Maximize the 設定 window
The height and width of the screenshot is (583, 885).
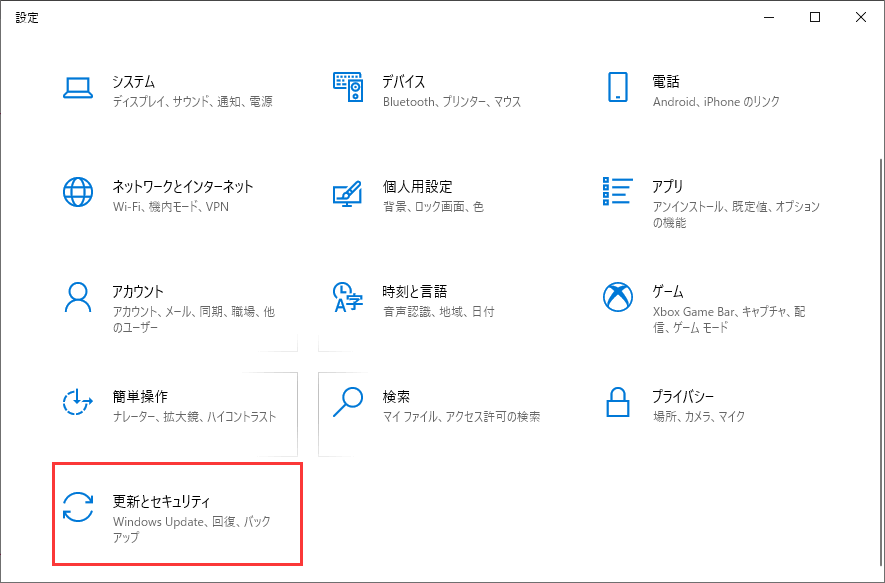[814, 17]
